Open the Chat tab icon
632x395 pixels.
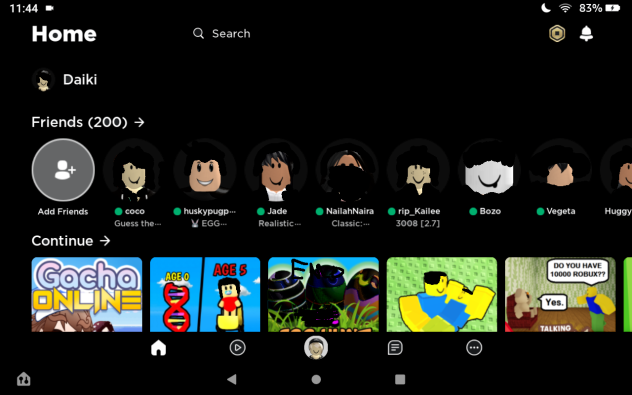[x=395, y=347]
